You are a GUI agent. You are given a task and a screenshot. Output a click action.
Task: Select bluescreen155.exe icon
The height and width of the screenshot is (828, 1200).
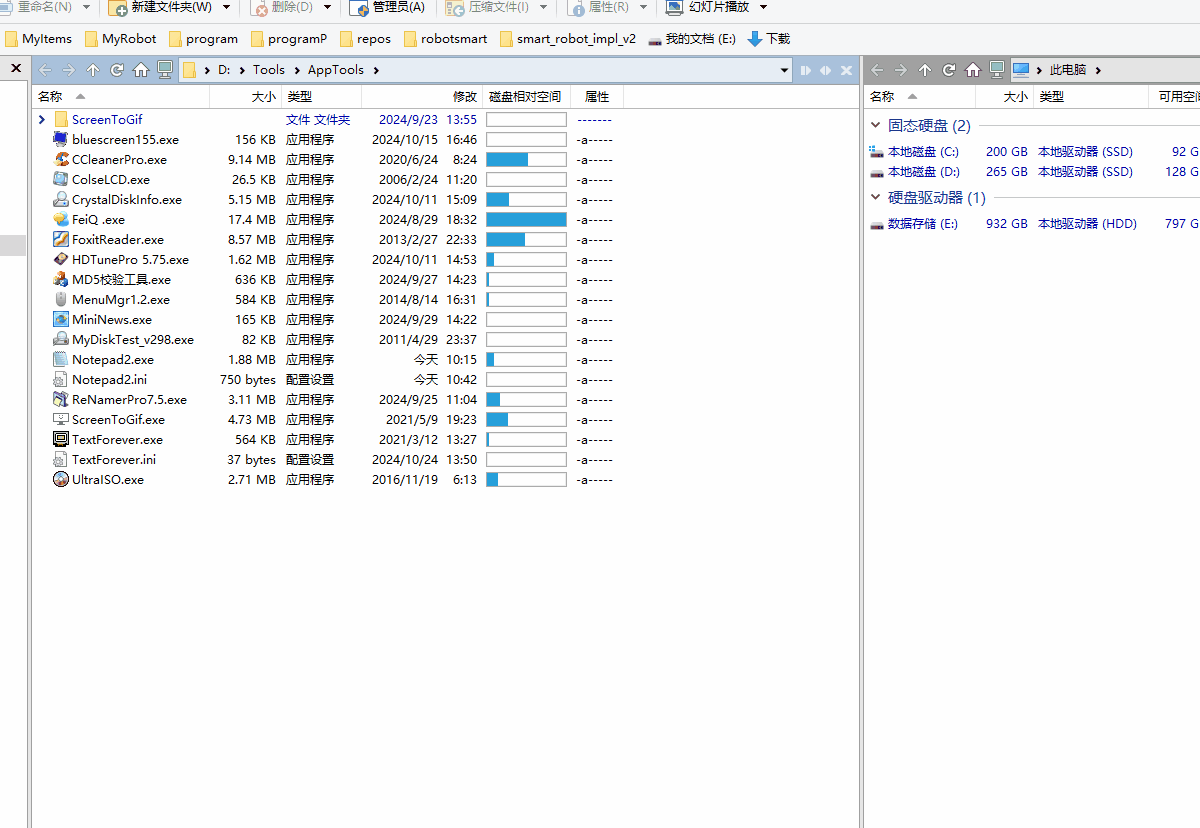[62, 140]
